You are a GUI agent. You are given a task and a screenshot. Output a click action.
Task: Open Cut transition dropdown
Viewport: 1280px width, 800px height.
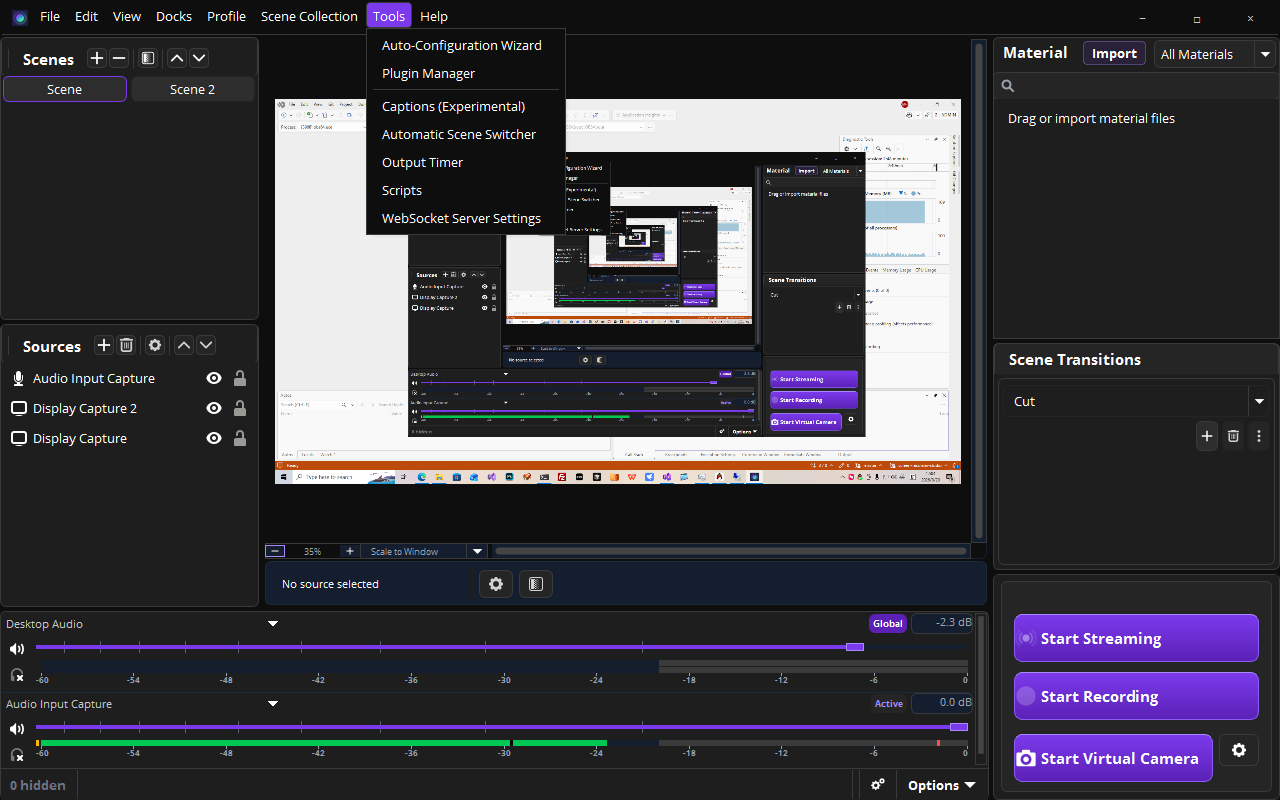tap(1258, 401)
